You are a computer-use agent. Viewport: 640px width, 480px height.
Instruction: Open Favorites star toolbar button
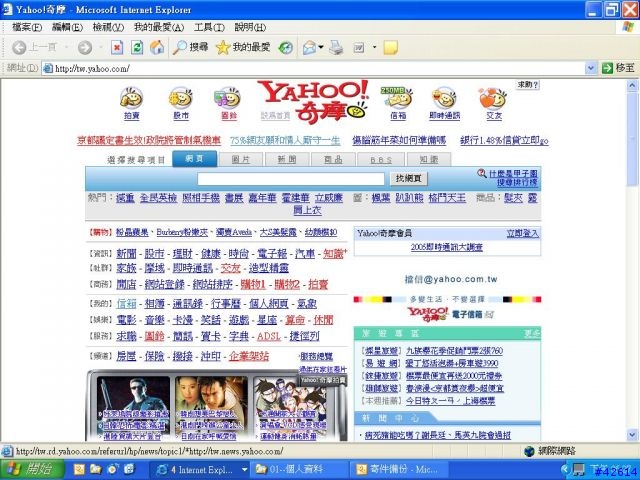(243, 48)
